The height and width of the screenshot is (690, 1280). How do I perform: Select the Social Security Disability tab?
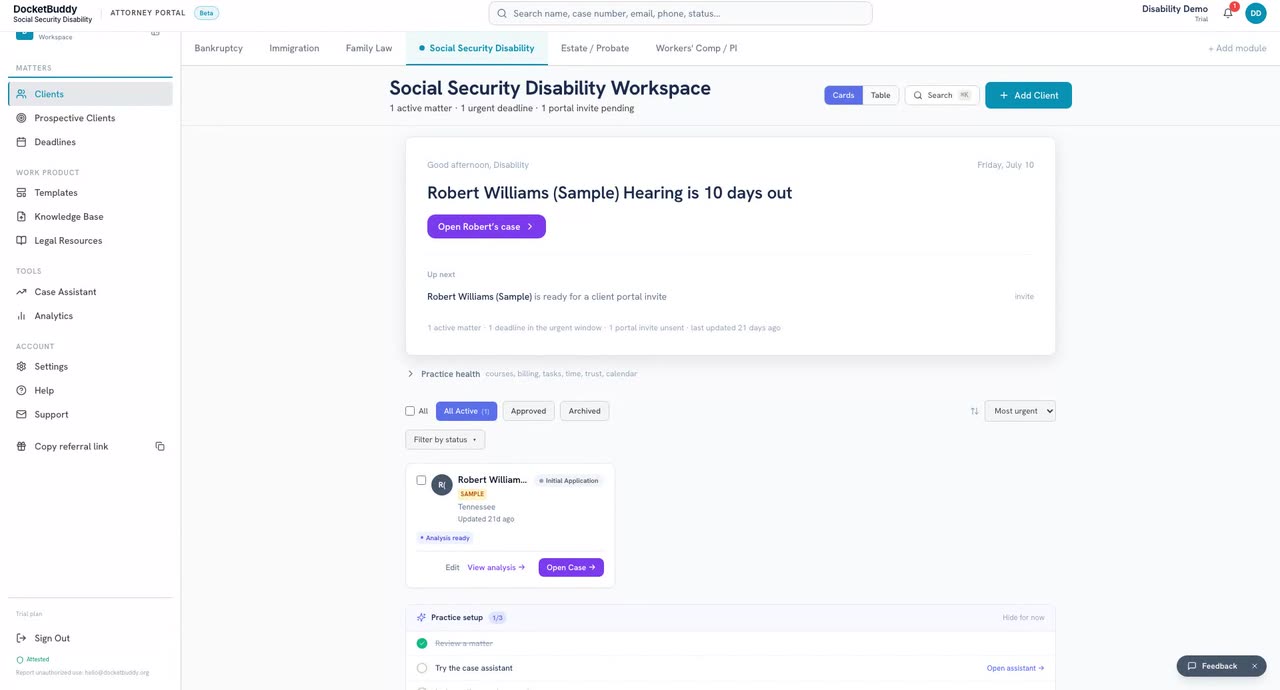476,48
